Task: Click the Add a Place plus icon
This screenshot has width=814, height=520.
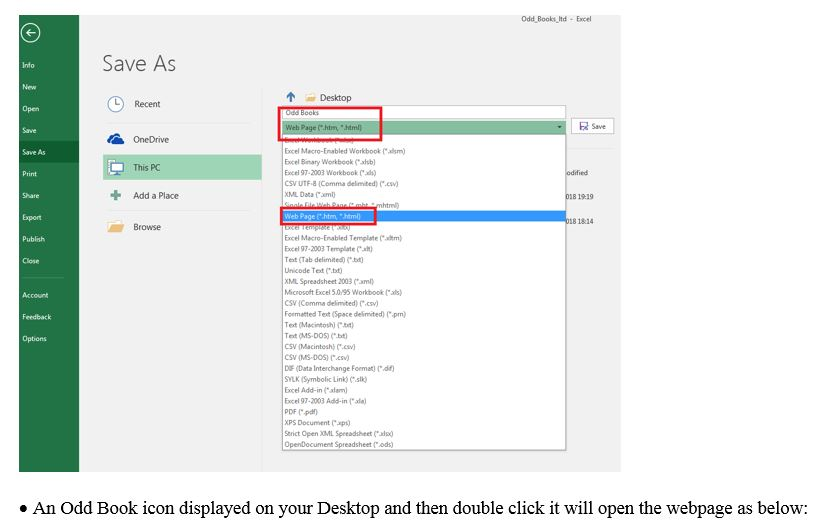Action: 116,196
